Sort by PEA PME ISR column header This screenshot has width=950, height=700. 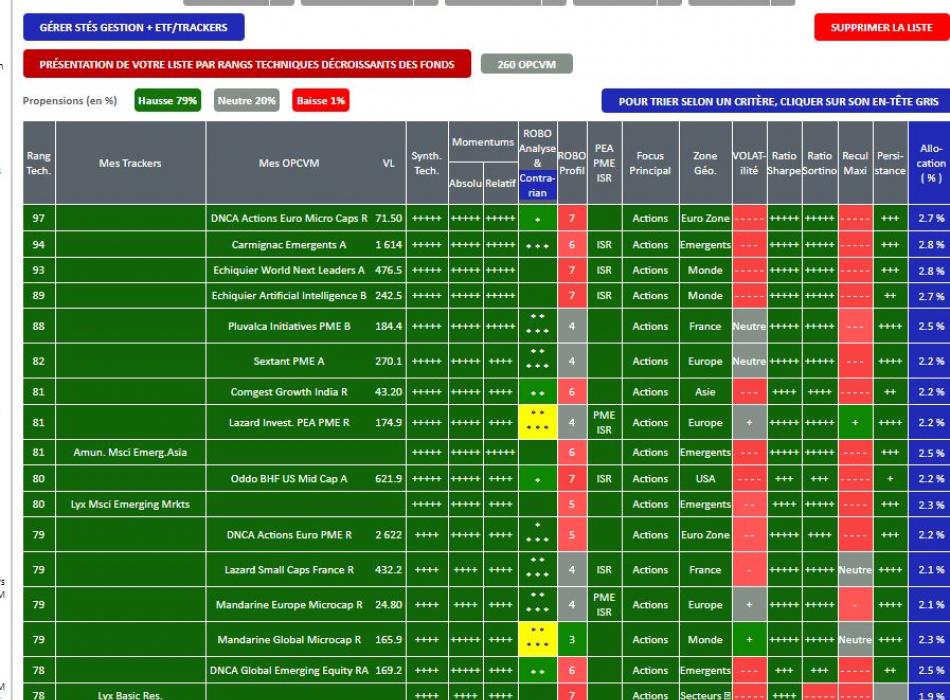pyautogui.click(x=604, y=163)
